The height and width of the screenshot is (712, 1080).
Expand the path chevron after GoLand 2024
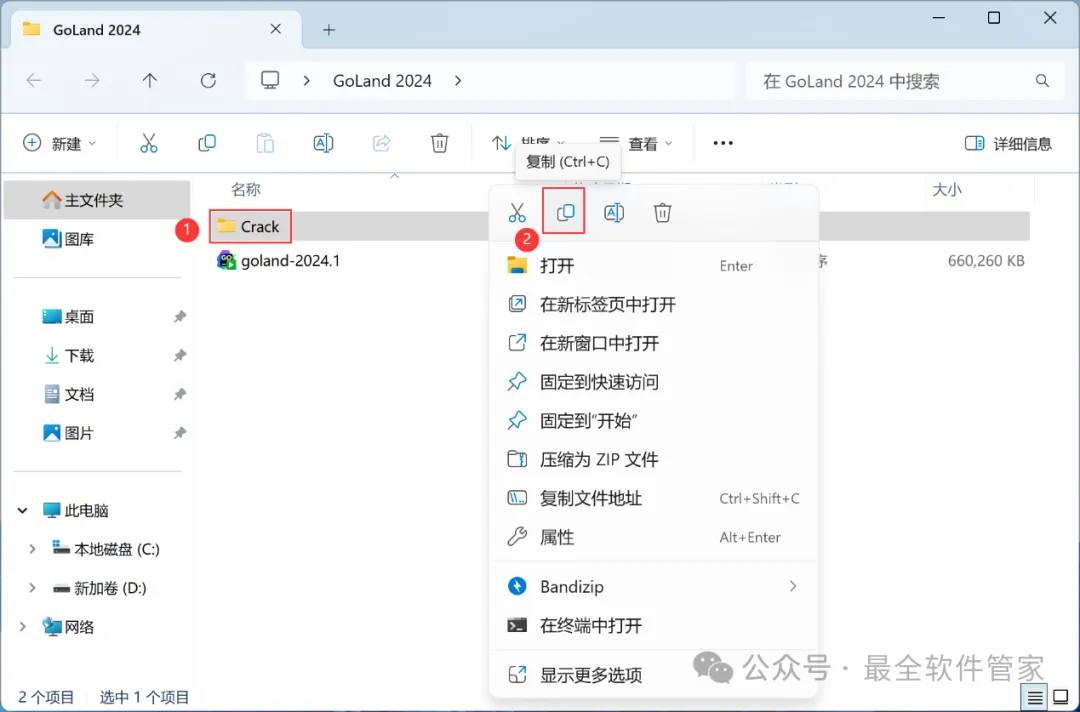click(458, 81)
